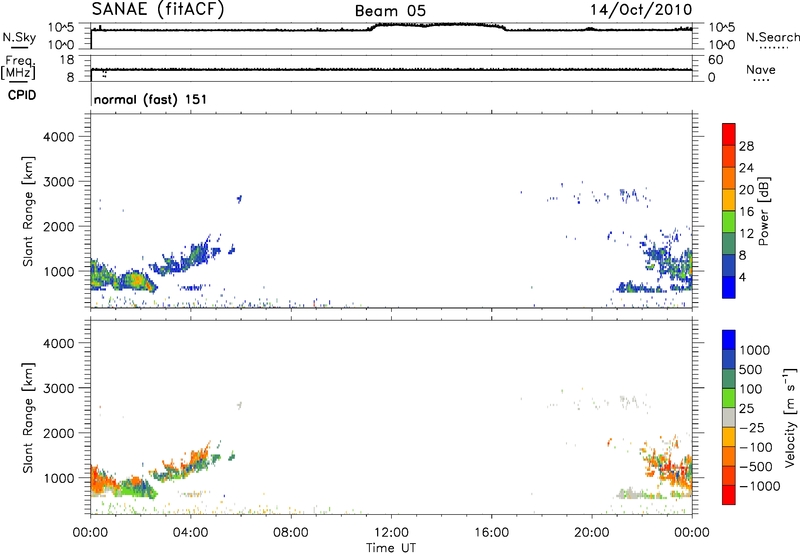Click the N.Sky legend label
This screenshot has width=800, height=554.
point(19,37)
